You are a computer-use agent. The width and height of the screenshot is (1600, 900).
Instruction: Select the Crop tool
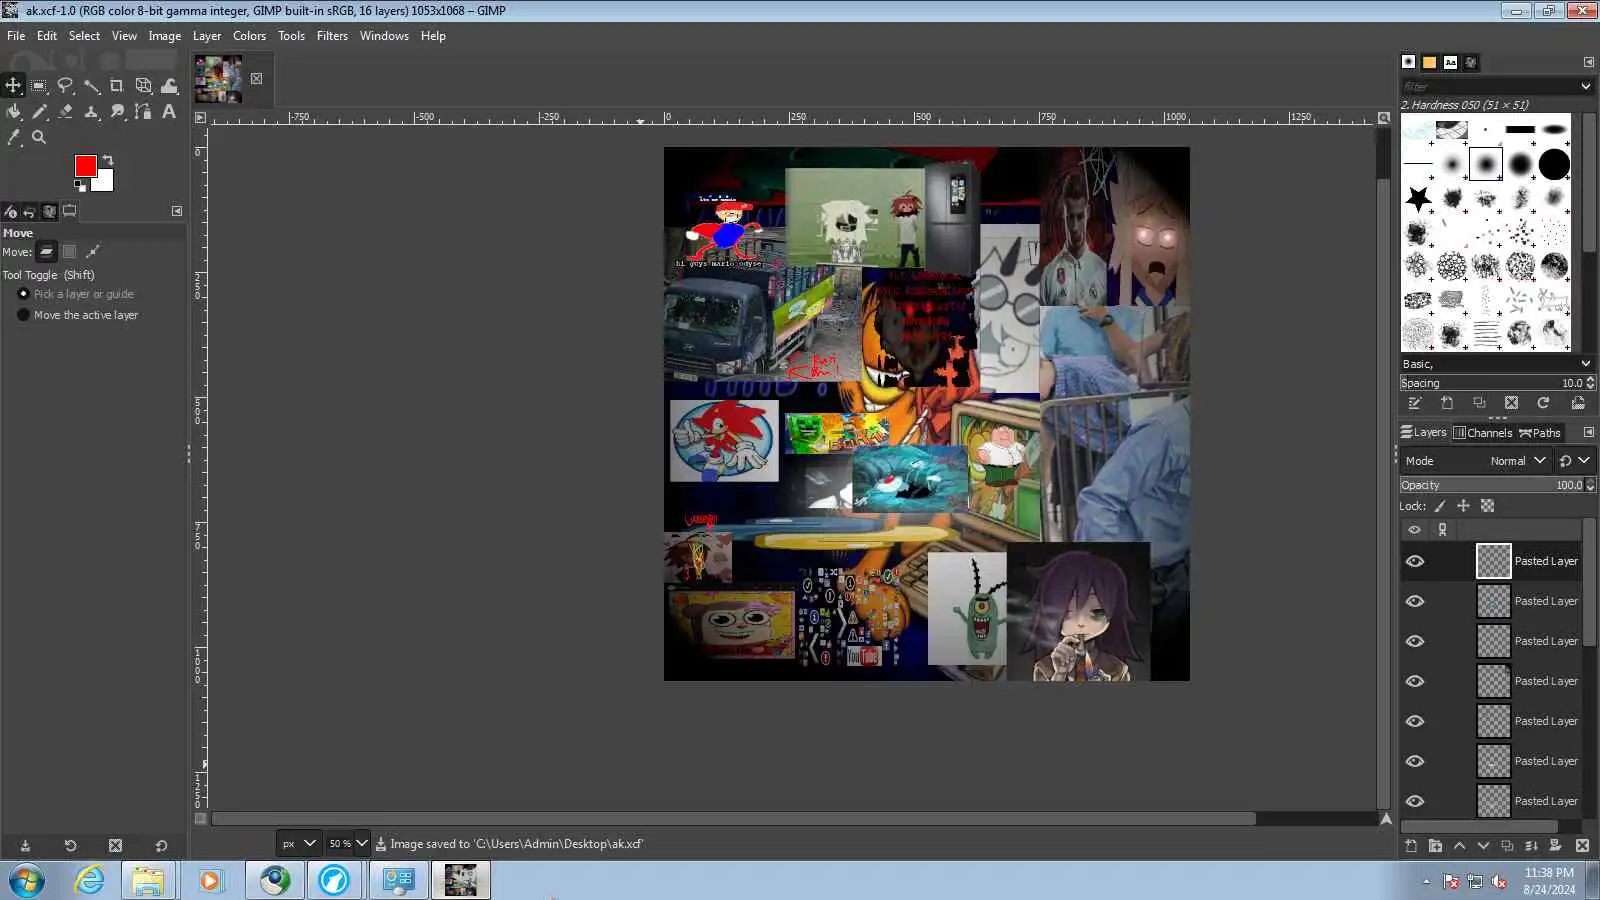117,86
